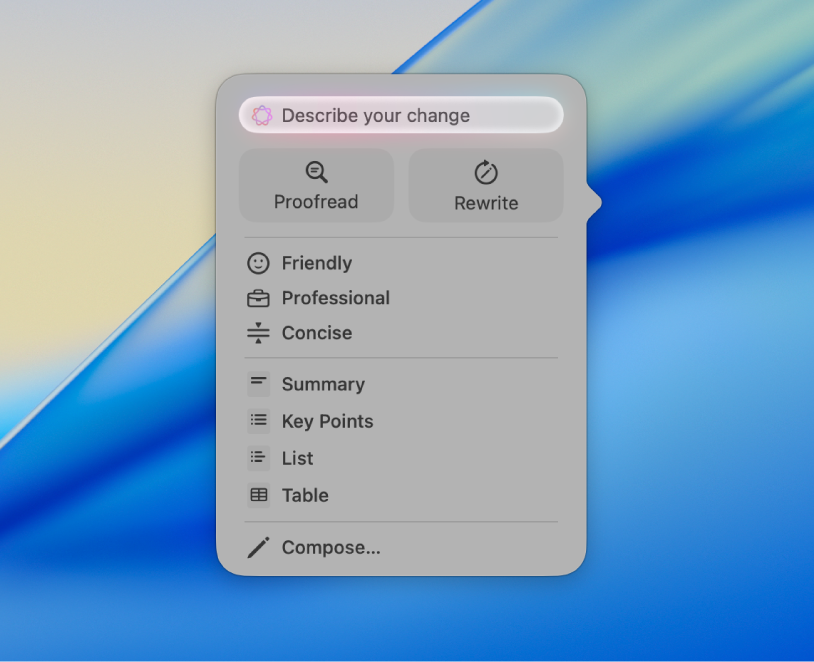Viewport: 814px width, 662px height.
Task: Open the Summary writing tool
Action: coord(321,384)
